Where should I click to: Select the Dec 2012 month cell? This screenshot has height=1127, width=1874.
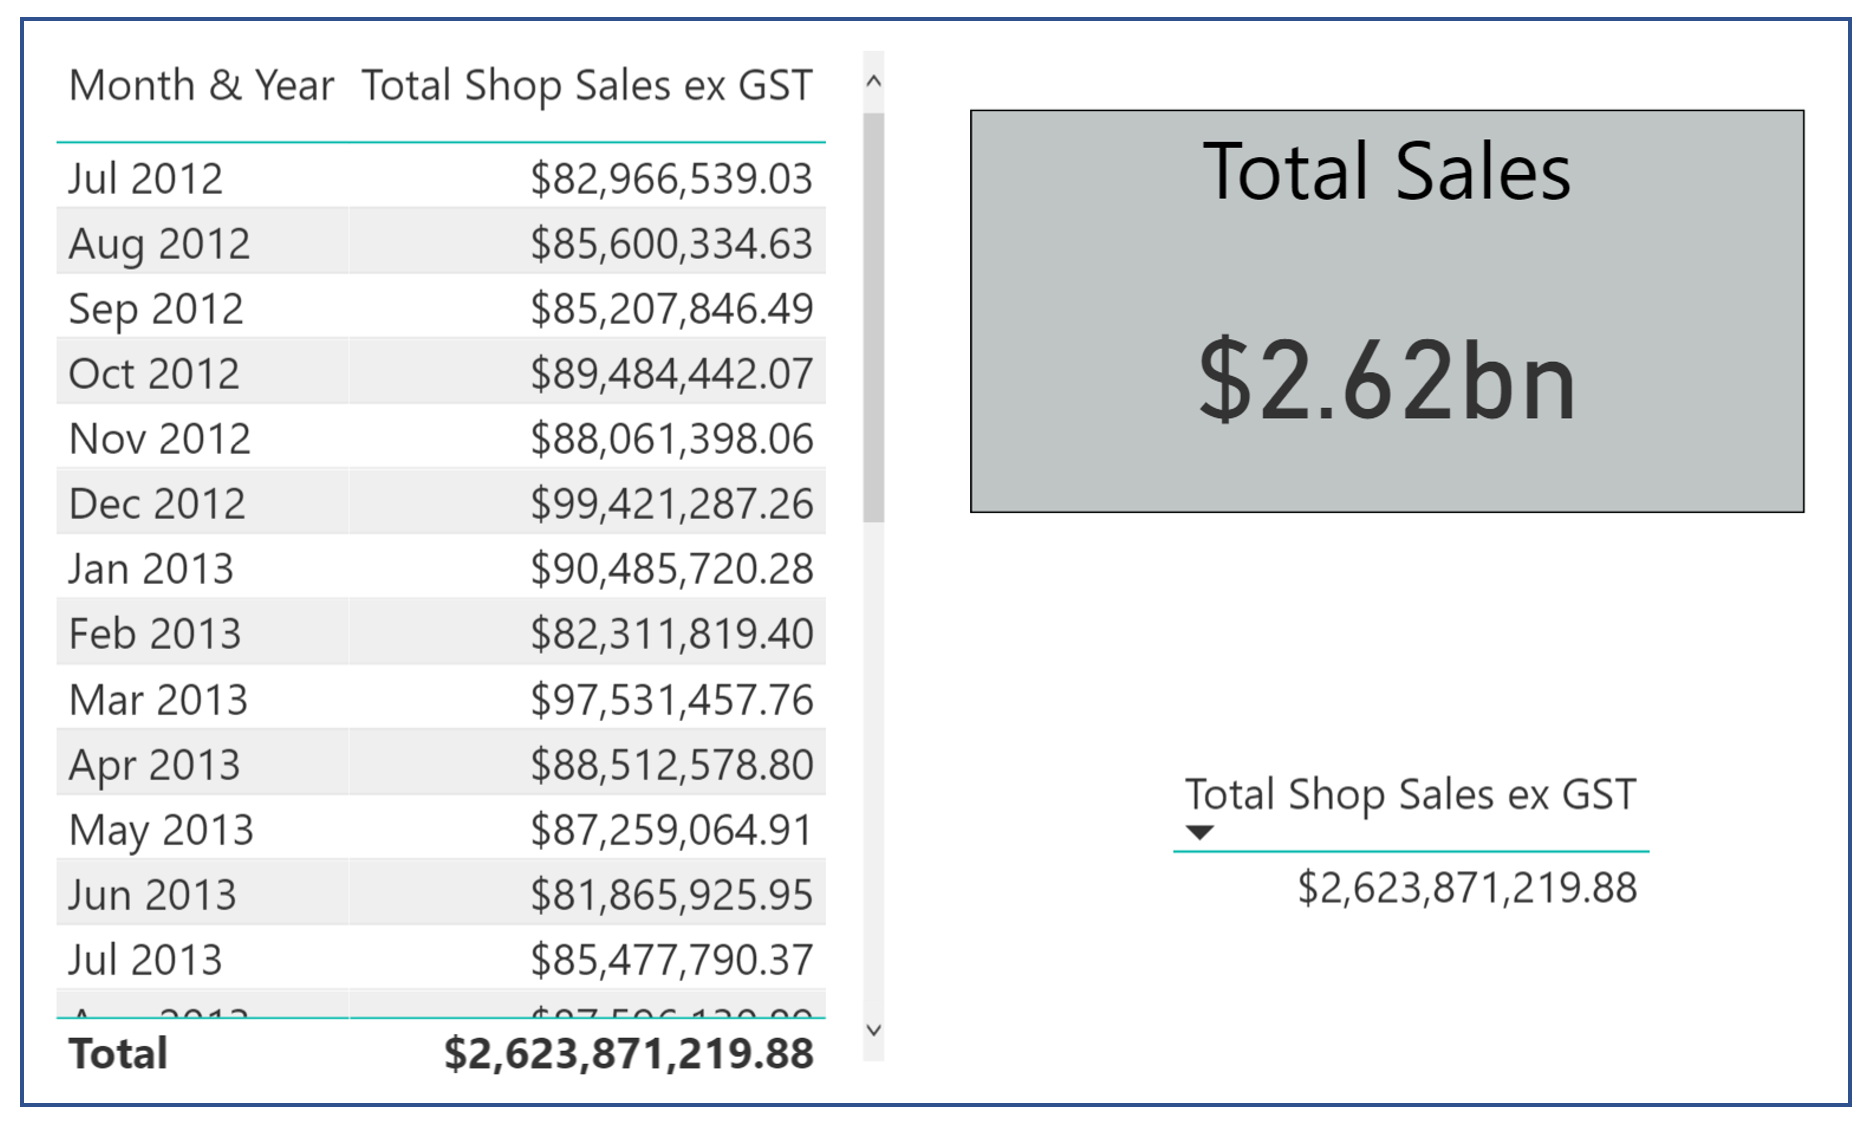(157, 504)
